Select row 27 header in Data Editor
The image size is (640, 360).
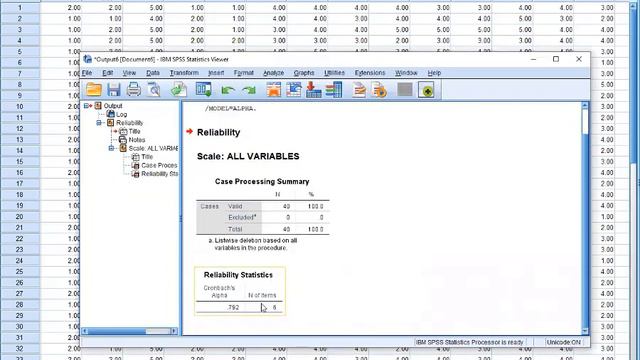click(20, 293)
